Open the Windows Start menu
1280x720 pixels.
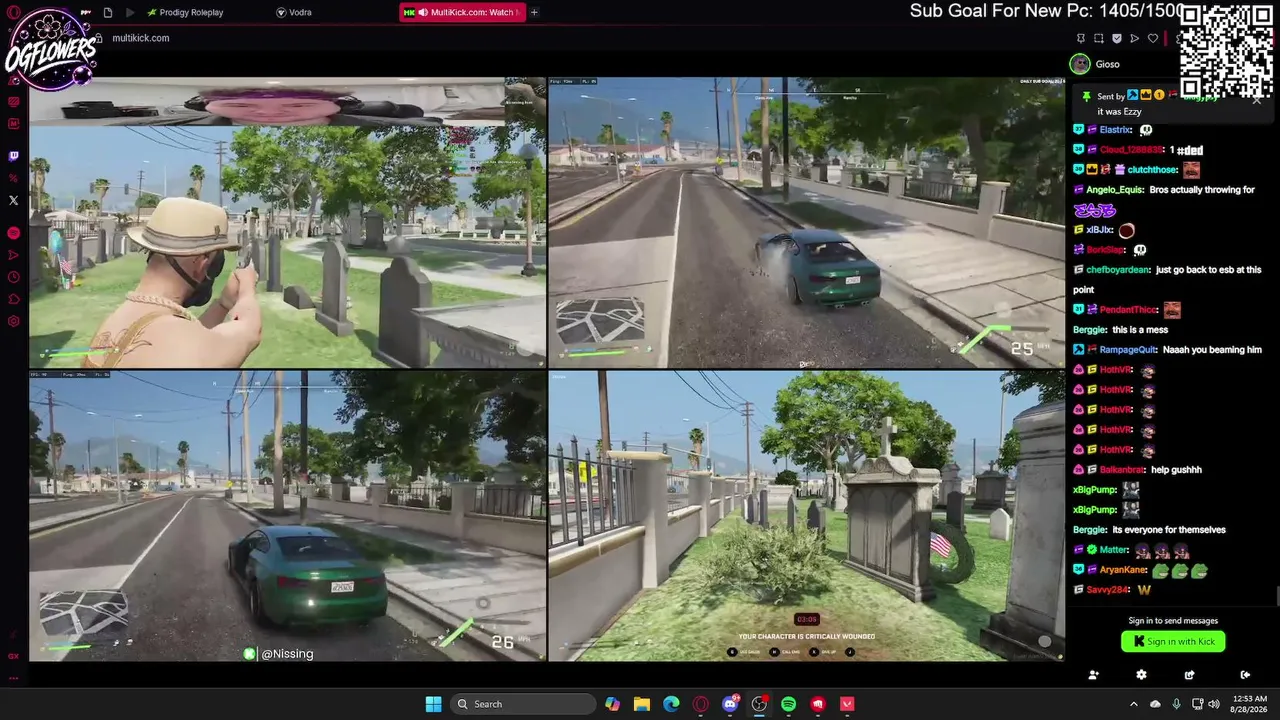pyautogui.click(x=433, y=704)
